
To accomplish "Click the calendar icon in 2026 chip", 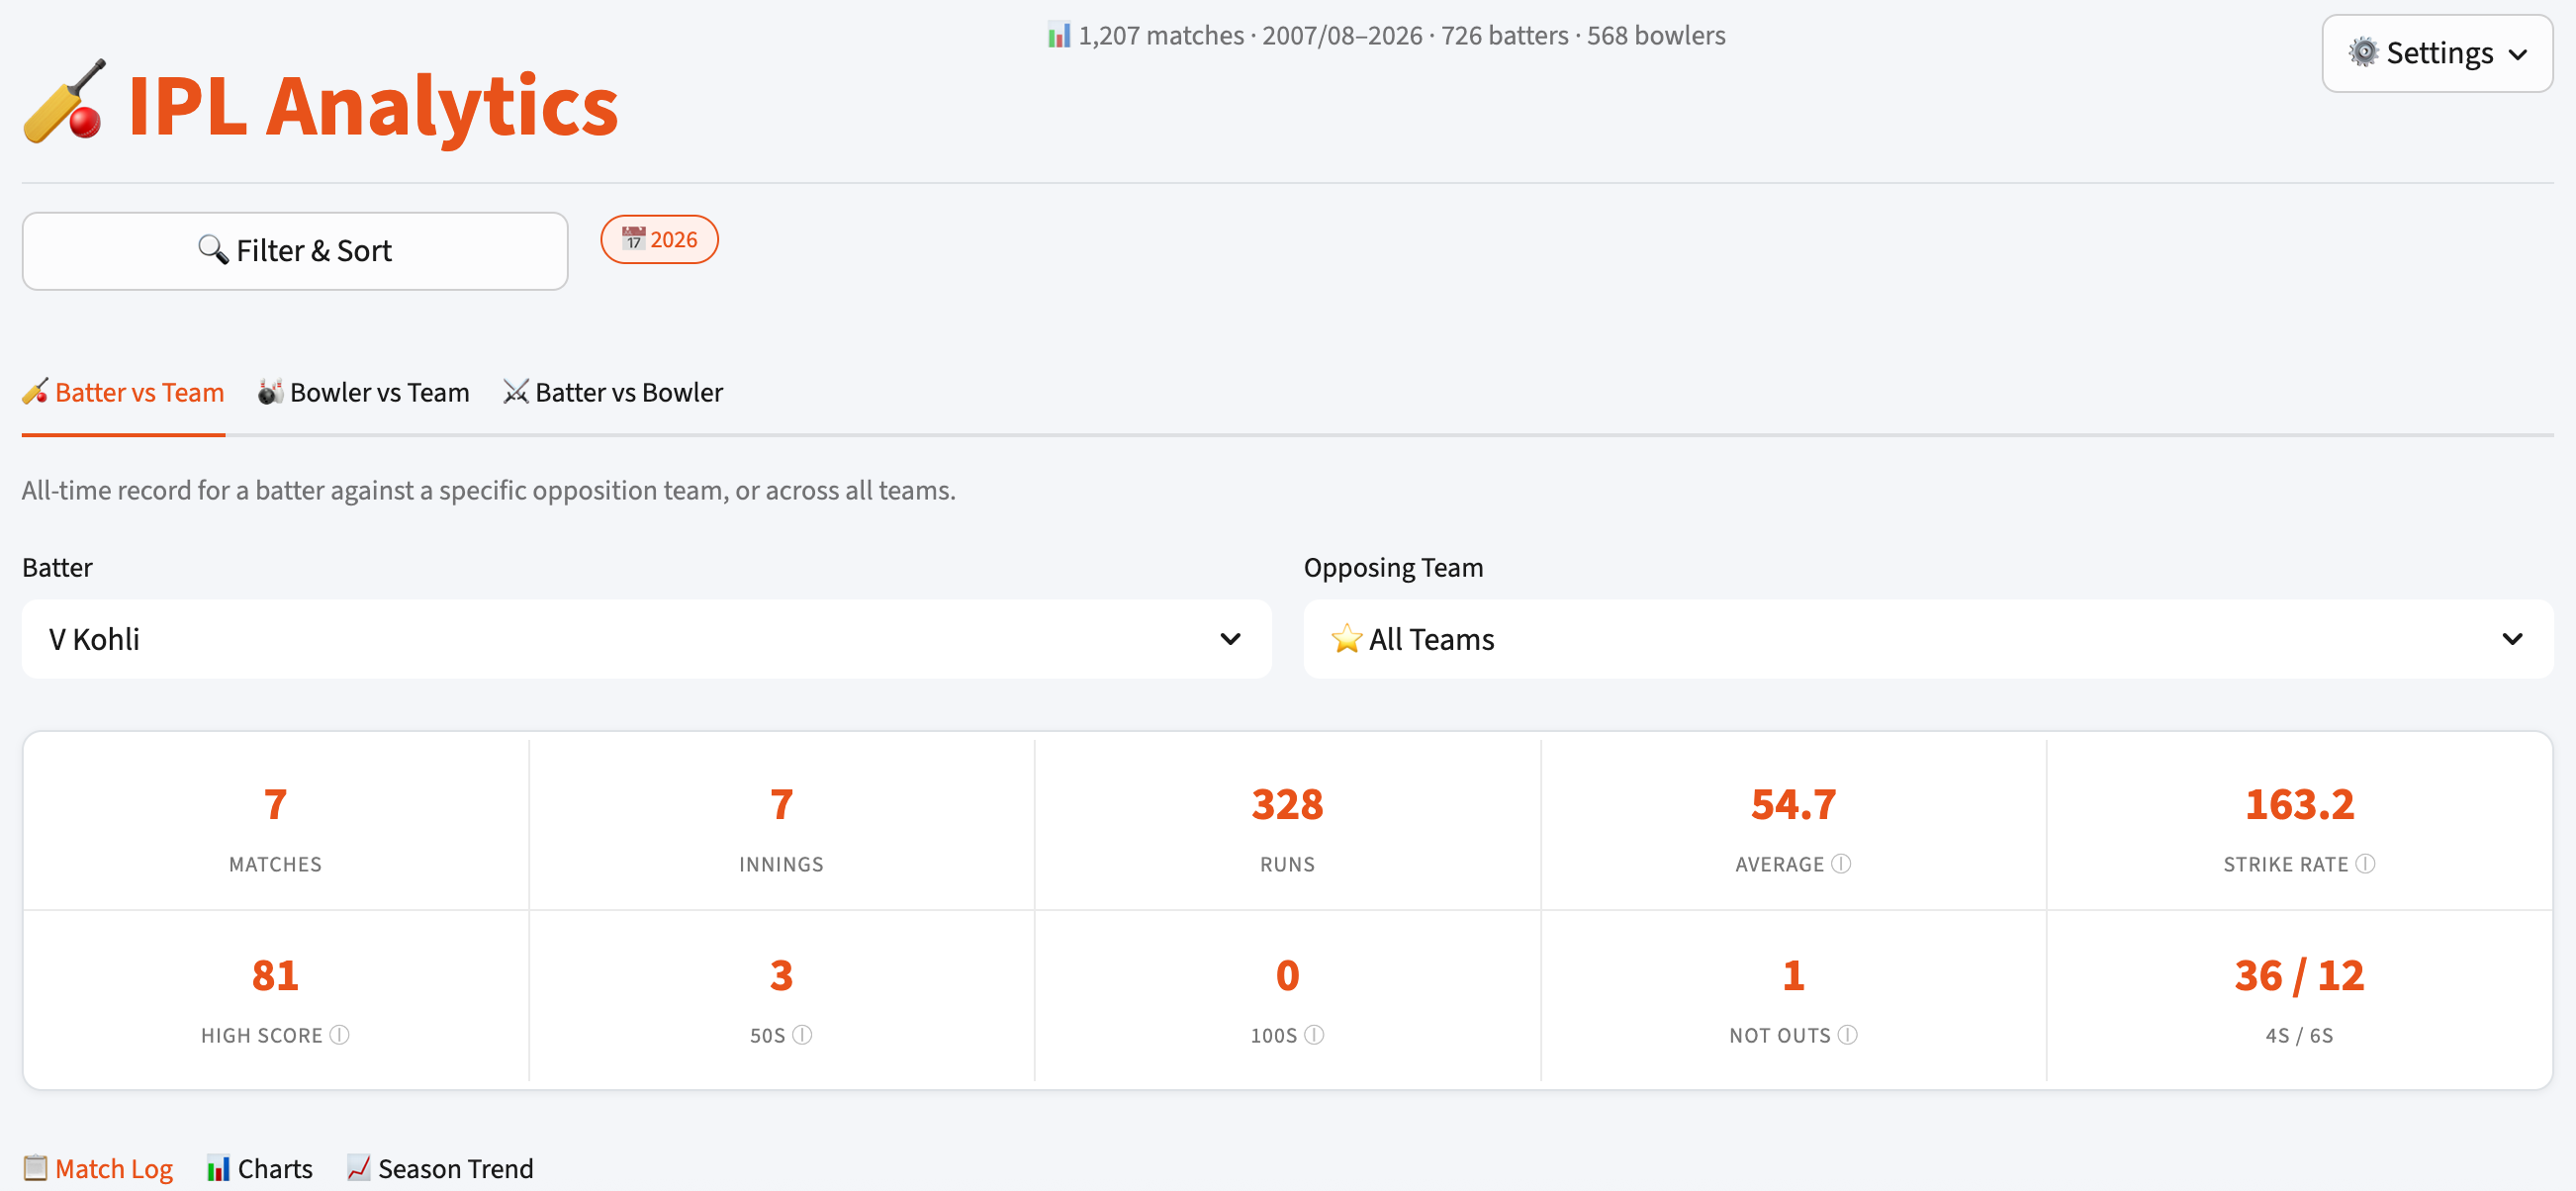I will (x=633, y=239).
